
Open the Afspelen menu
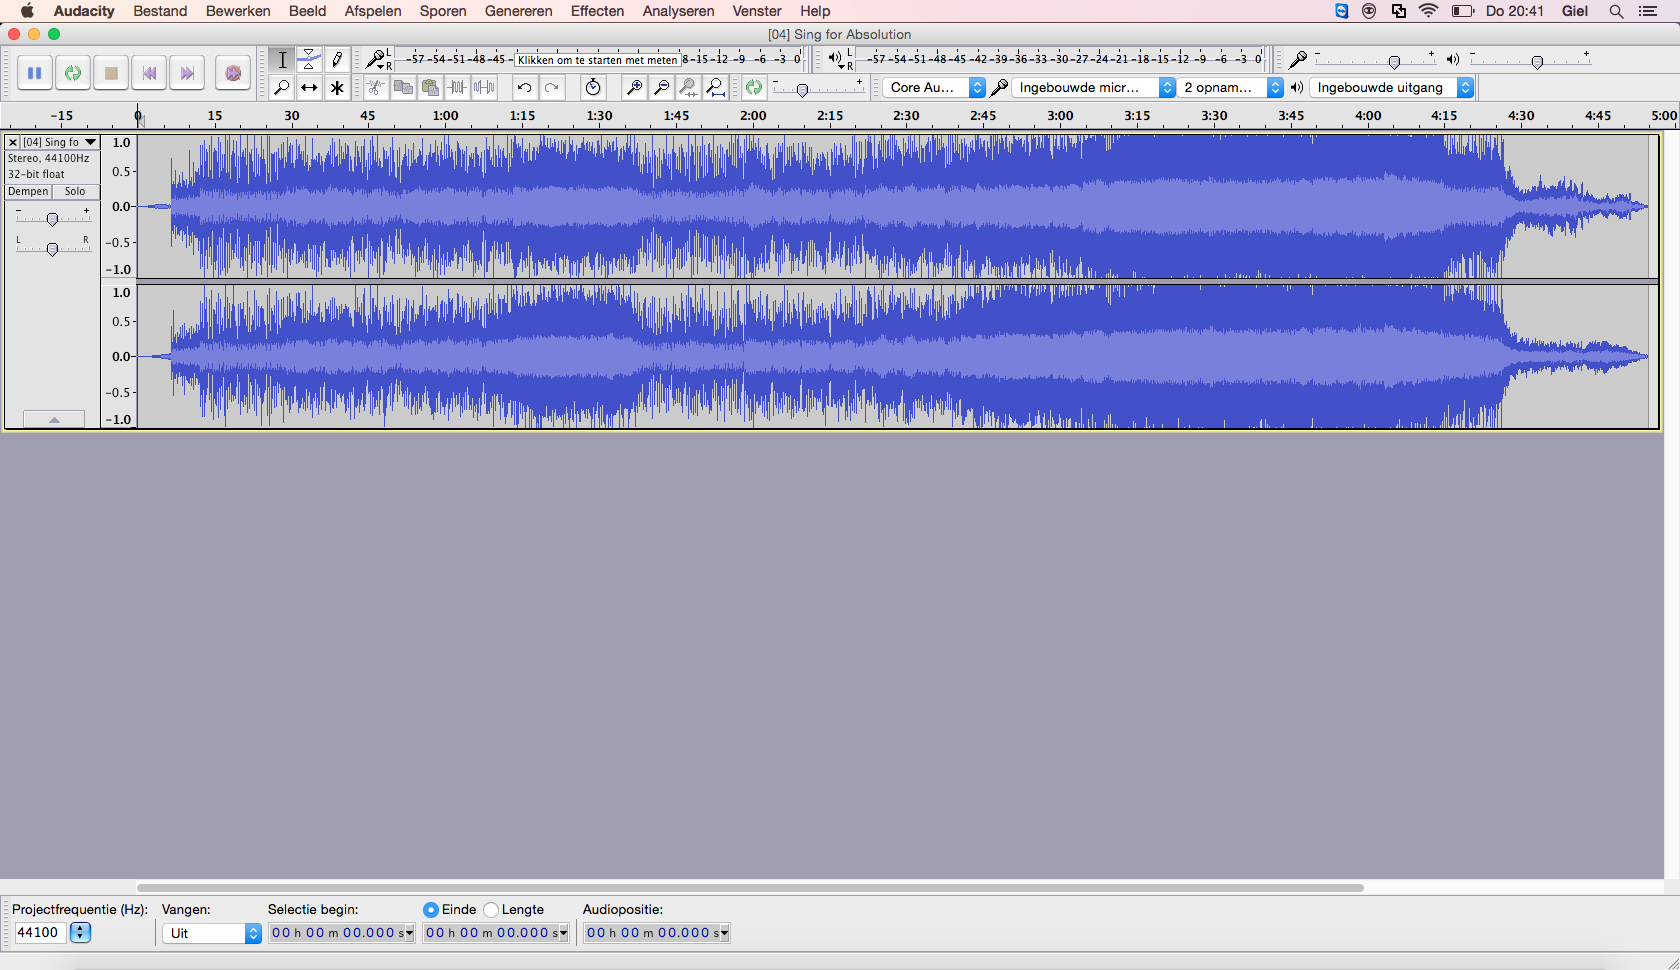[373, 11]
